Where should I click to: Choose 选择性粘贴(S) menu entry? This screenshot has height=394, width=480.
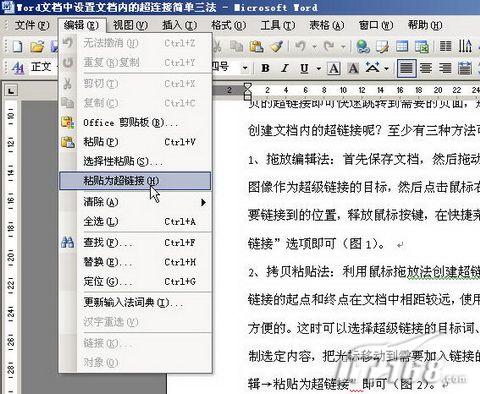pos(135,162)
